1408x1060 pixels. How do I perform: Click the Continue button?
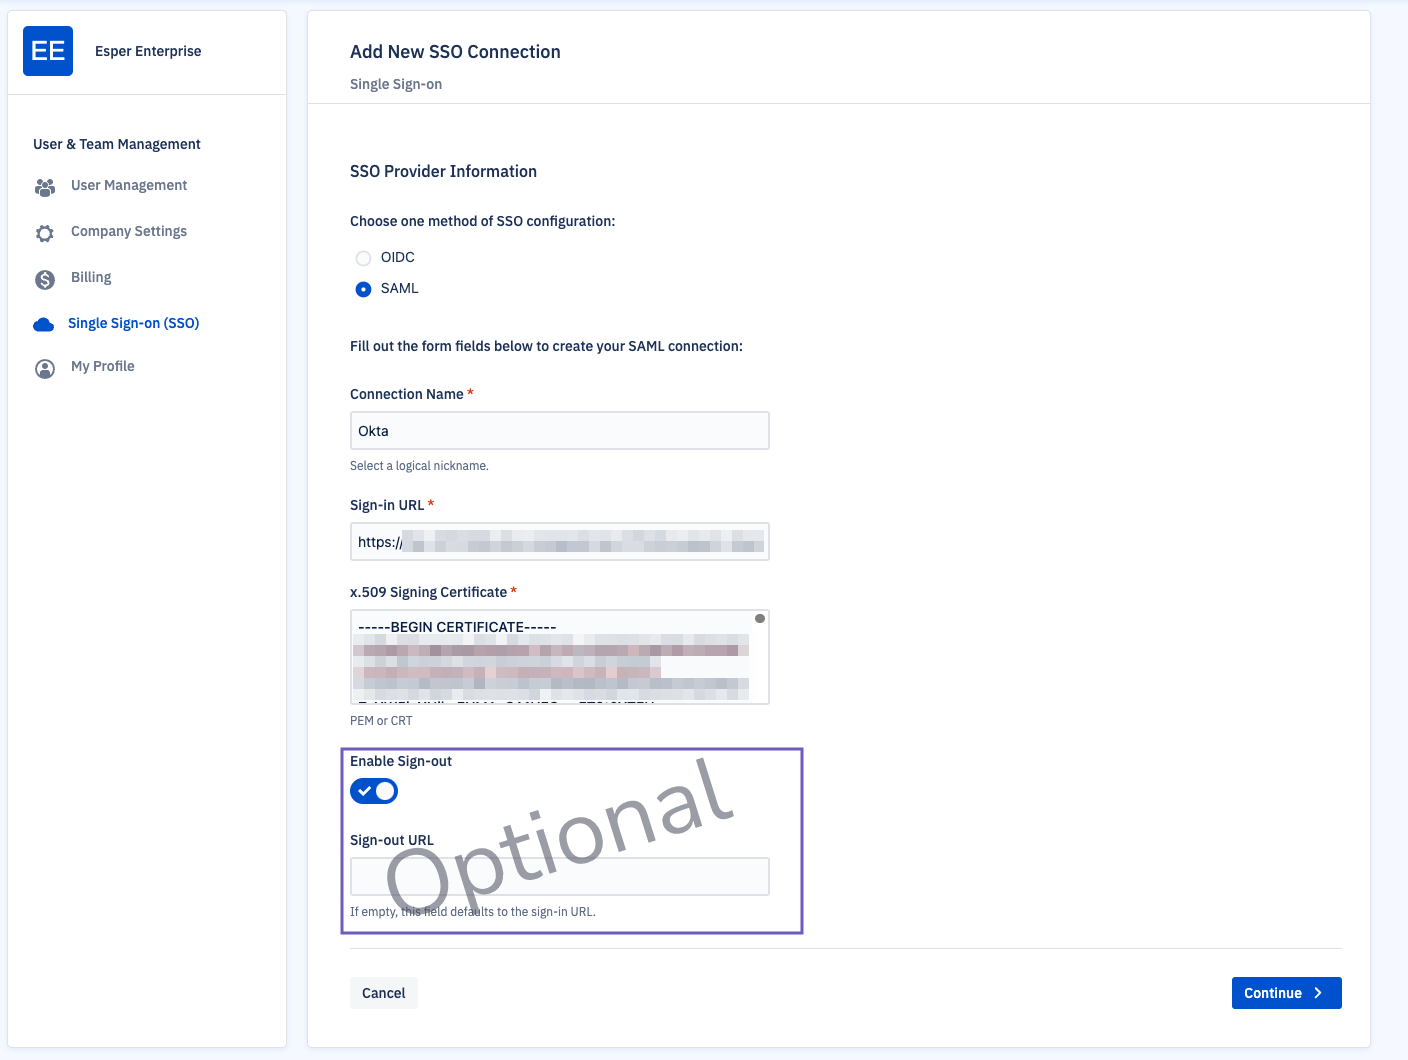[1286, 993]
